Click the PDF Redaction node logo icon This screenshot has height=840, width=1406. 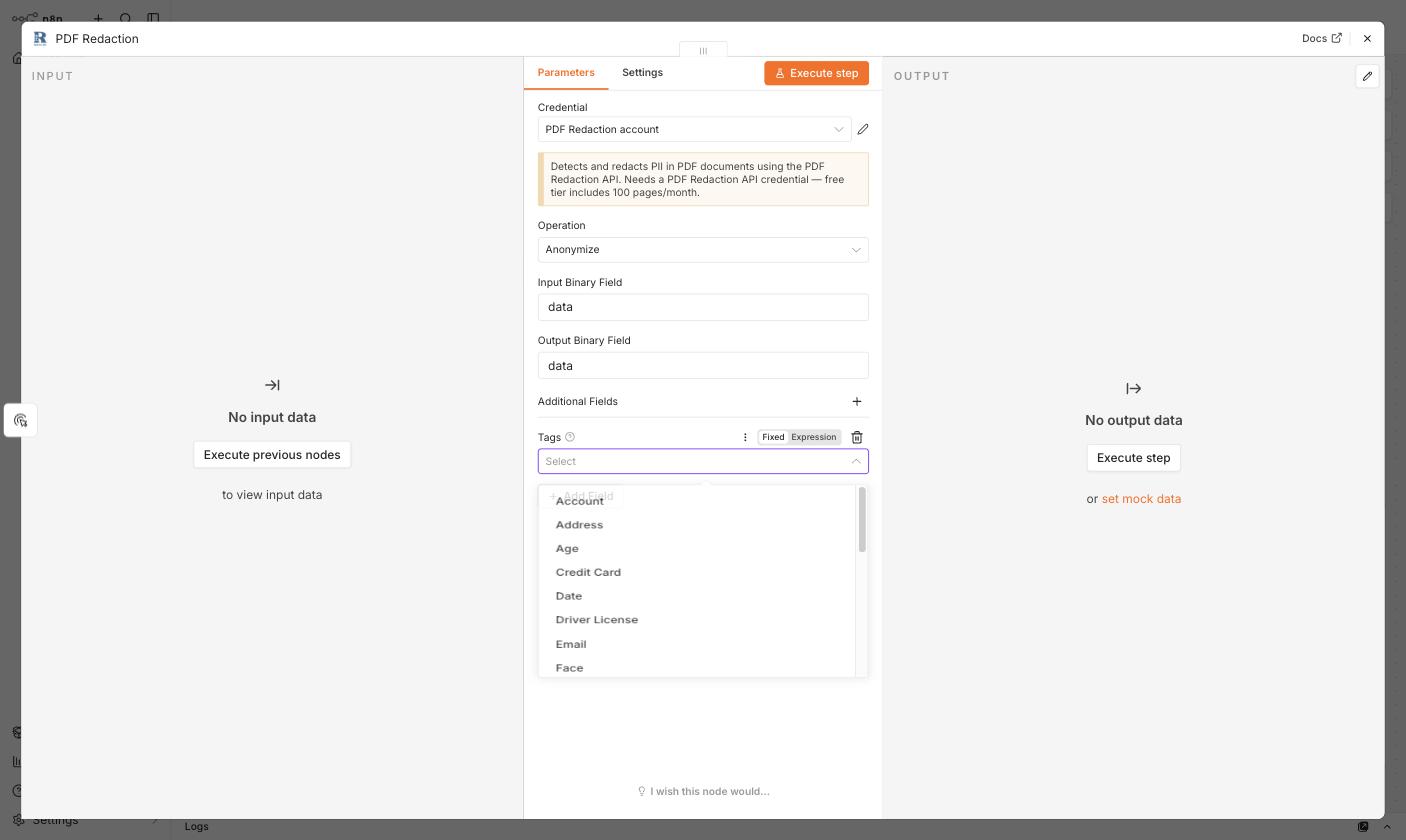click(x=40, y=38)
